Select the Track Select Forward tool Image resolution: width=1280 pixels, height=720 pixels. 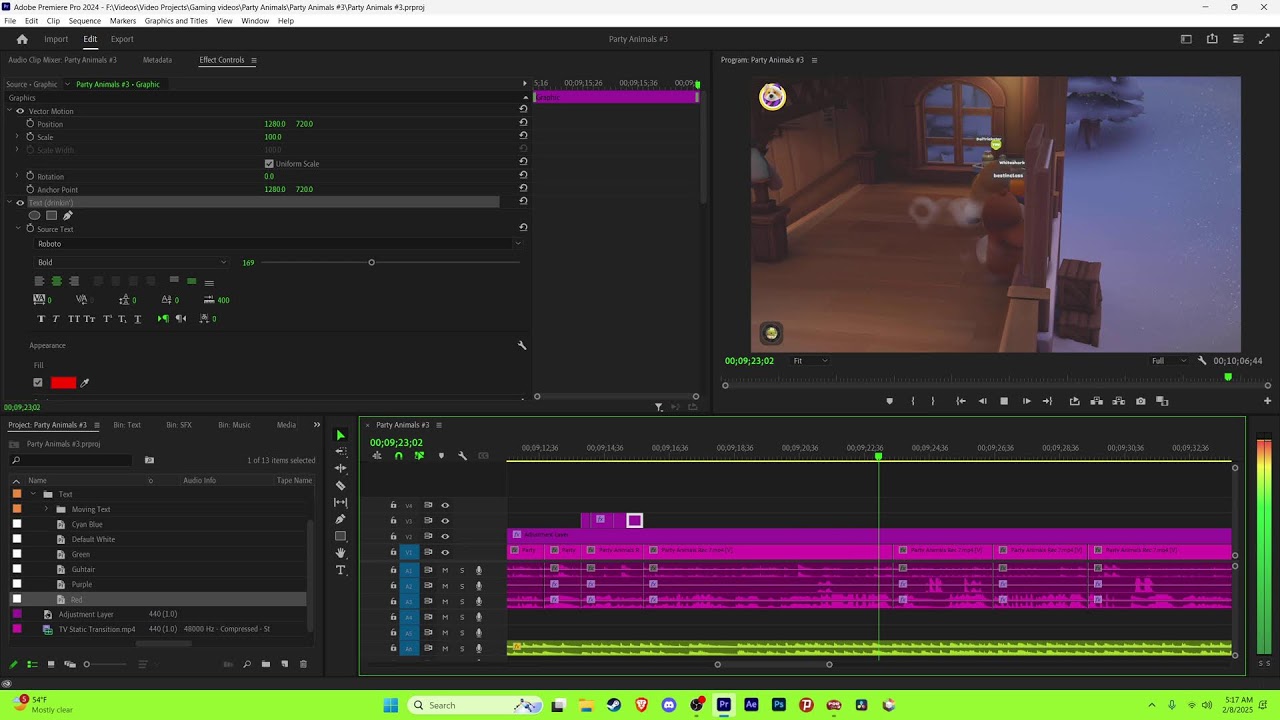(340, 451)
